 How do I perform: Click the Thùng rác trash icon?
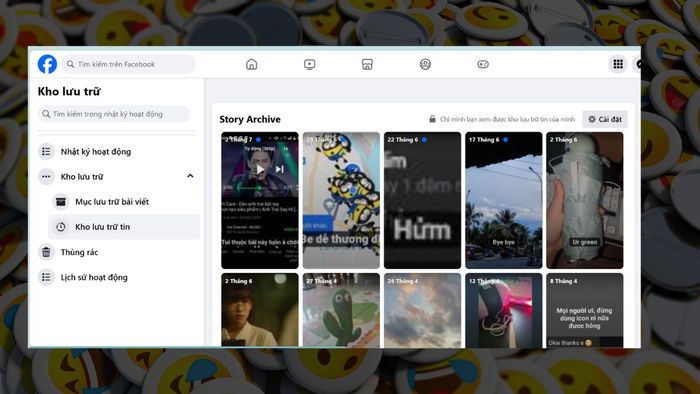point(46,252)
